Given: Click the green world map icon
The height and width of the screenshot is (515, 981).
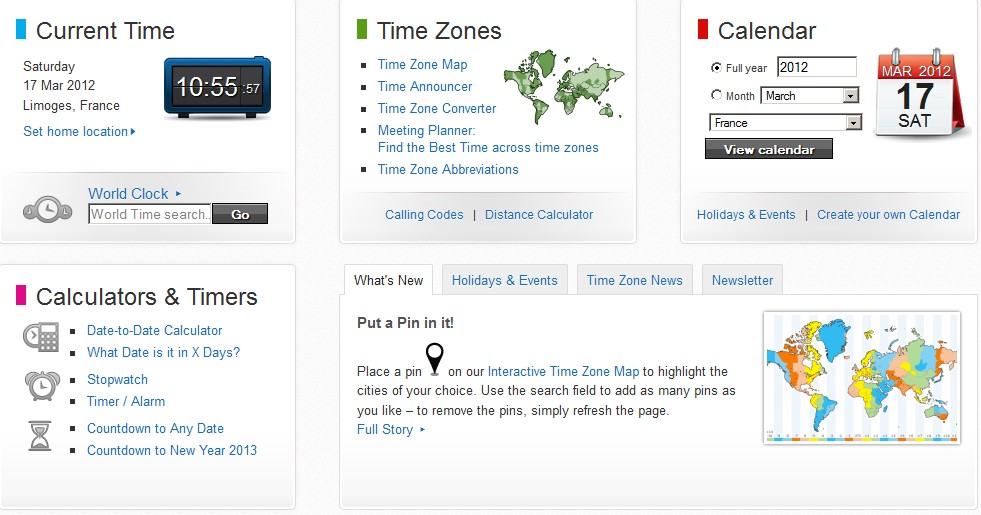Looking at the screenshot, I should [563, 80].
